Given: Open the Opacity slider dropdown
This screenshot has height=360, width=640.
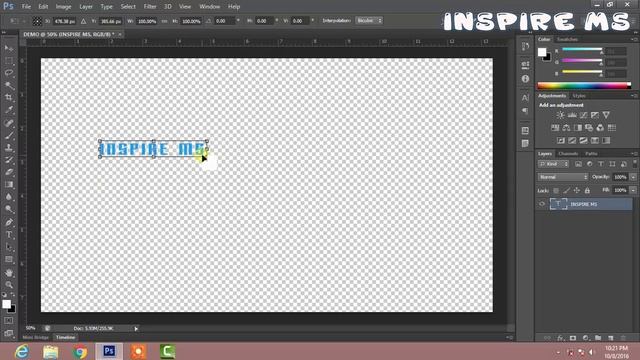Looking at the screenshot, I should 633,177.
